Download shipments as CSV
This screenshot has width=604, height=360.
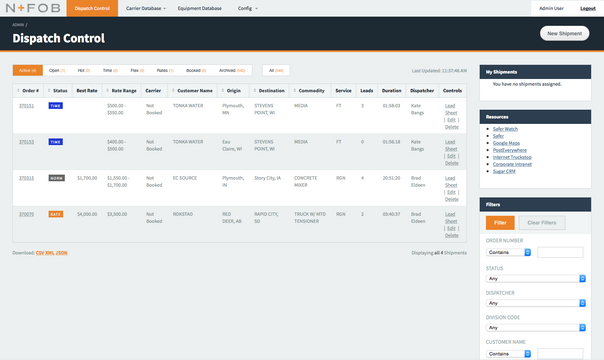[x=40, y=253]
